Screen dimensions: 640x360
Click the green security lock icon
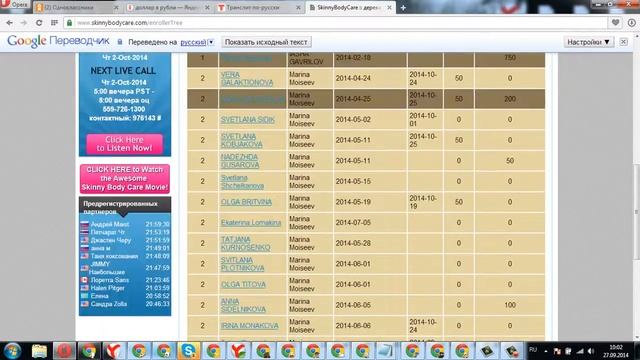69,23
